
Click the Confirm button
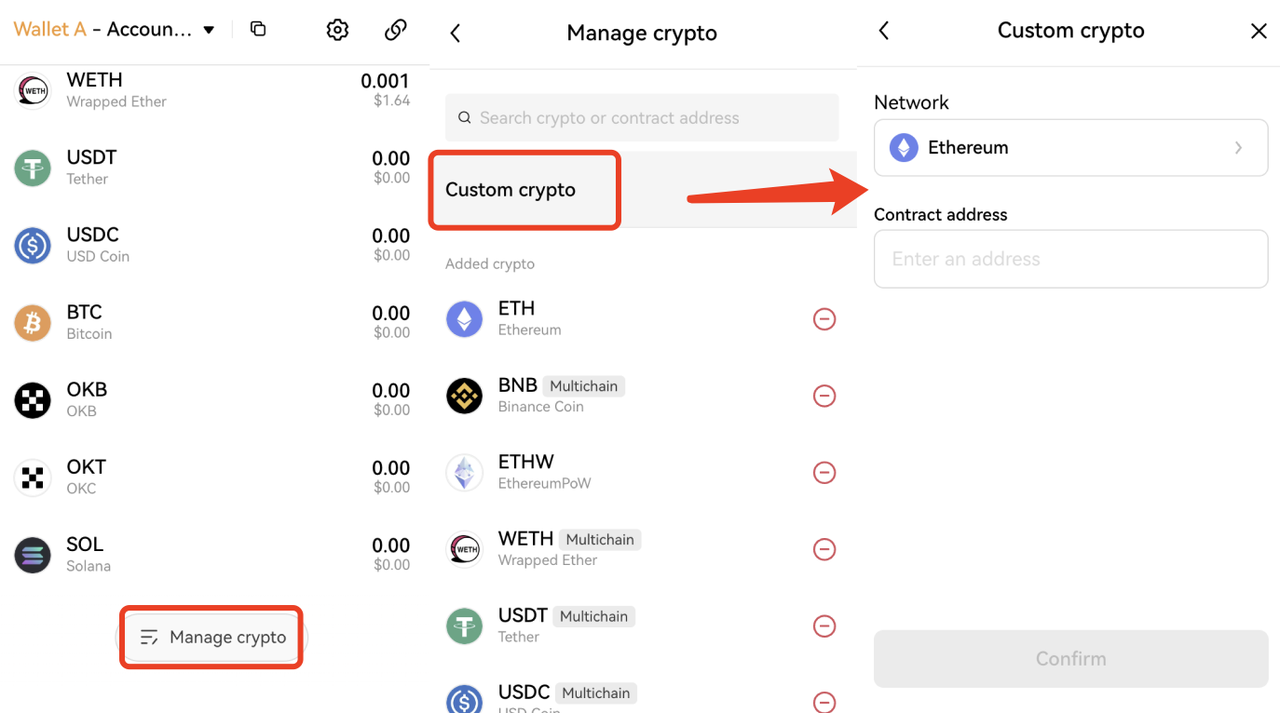[1070, 659]
